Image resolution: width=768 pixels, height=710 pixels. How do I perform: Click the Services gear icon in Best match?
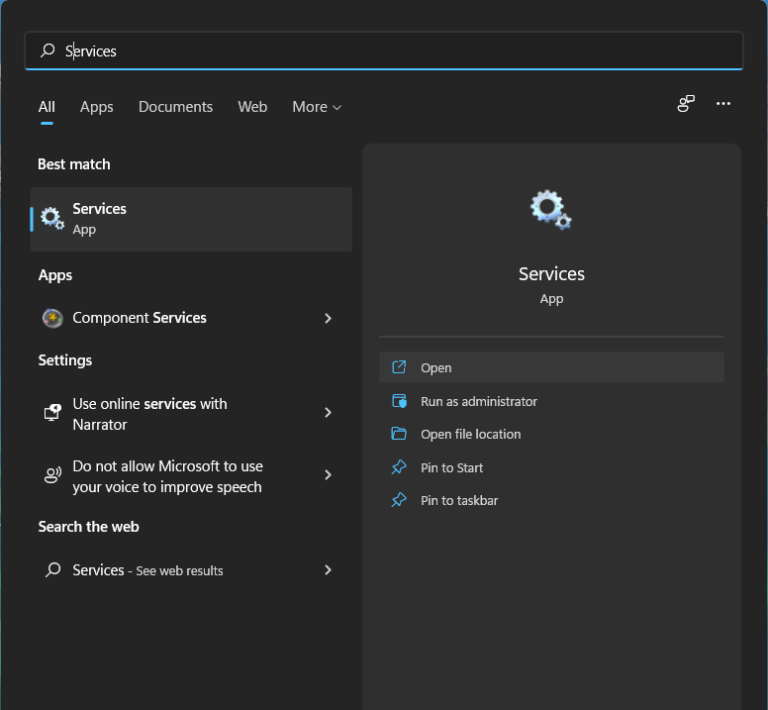pos(52,219)
